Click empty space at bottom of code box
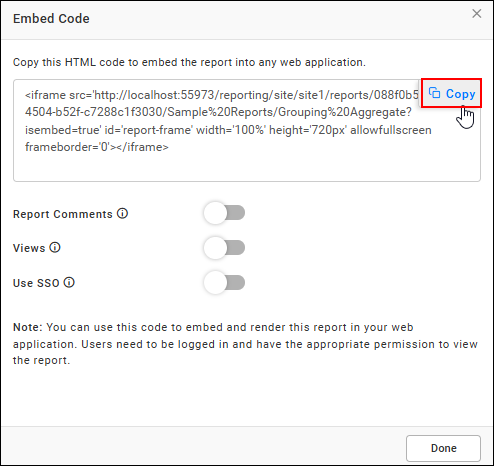Viewport: 494px width, 466px height. click(x=247, y=168)
